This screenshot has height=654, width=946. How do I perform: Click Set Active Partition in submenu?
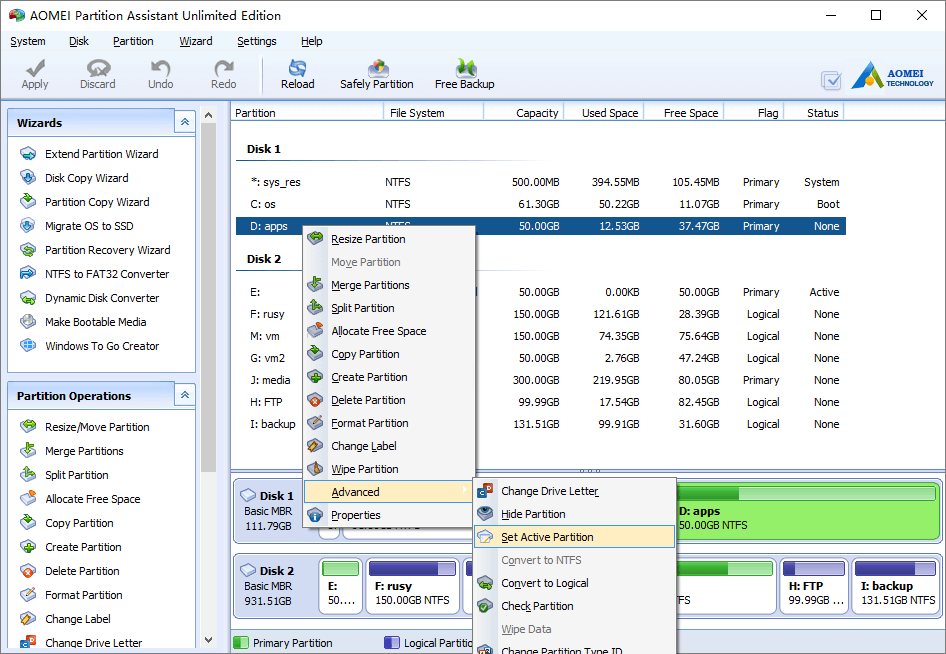coord(574,537)
